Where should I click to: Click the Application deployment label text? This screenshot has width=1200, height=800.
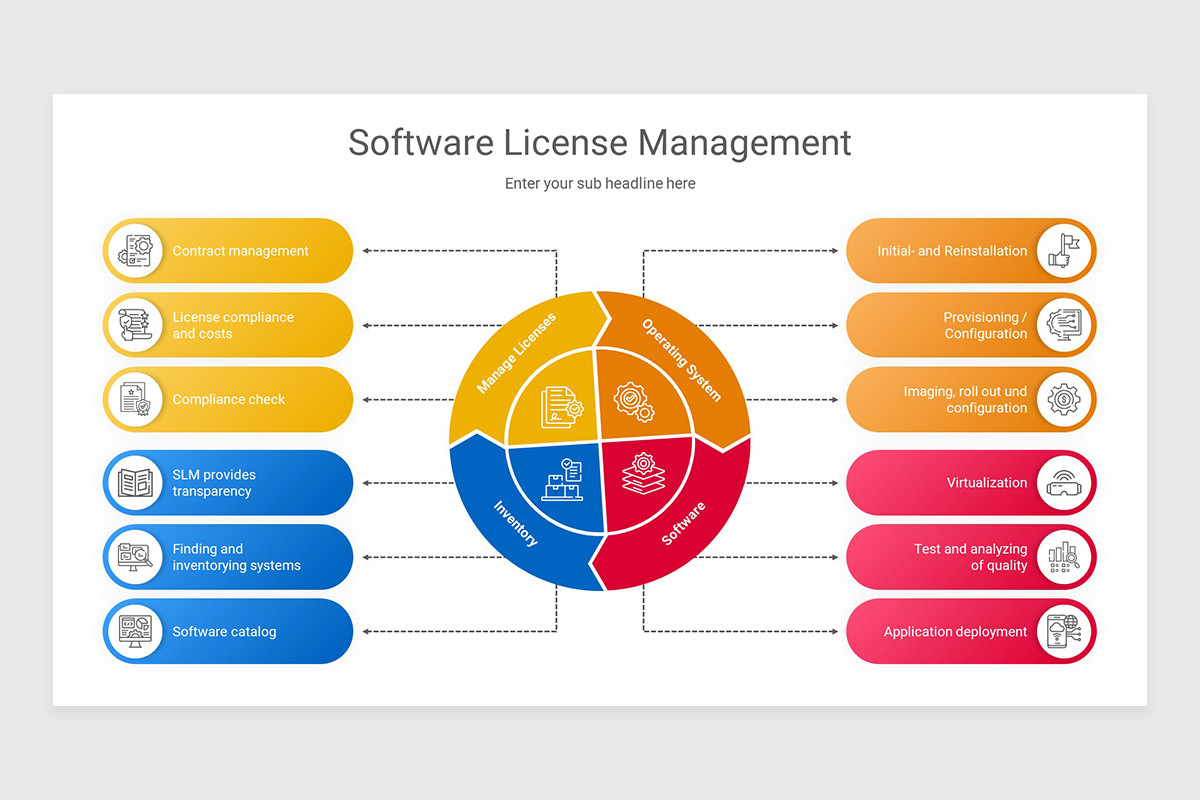coord(955,632)
